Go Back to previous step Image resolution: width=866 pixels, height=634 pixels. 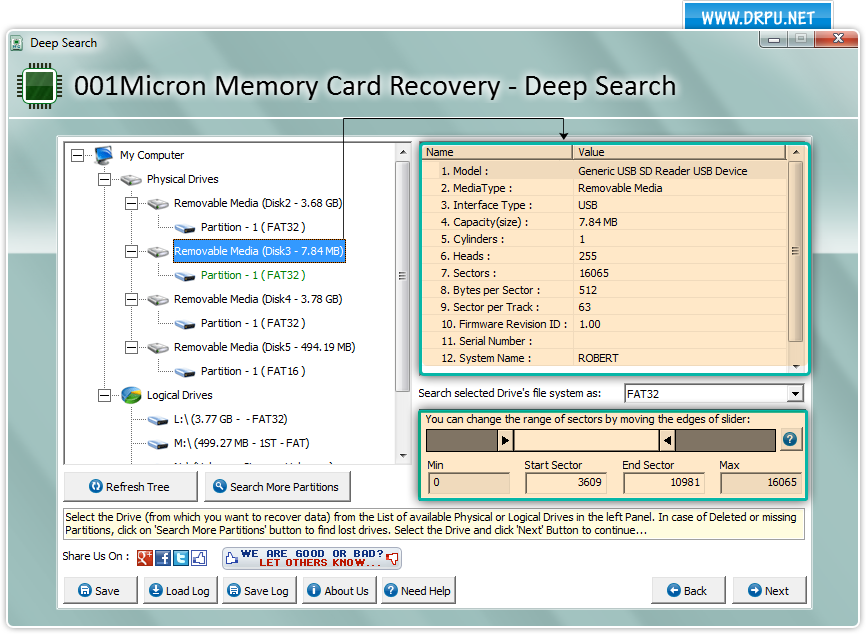point(688,590)
